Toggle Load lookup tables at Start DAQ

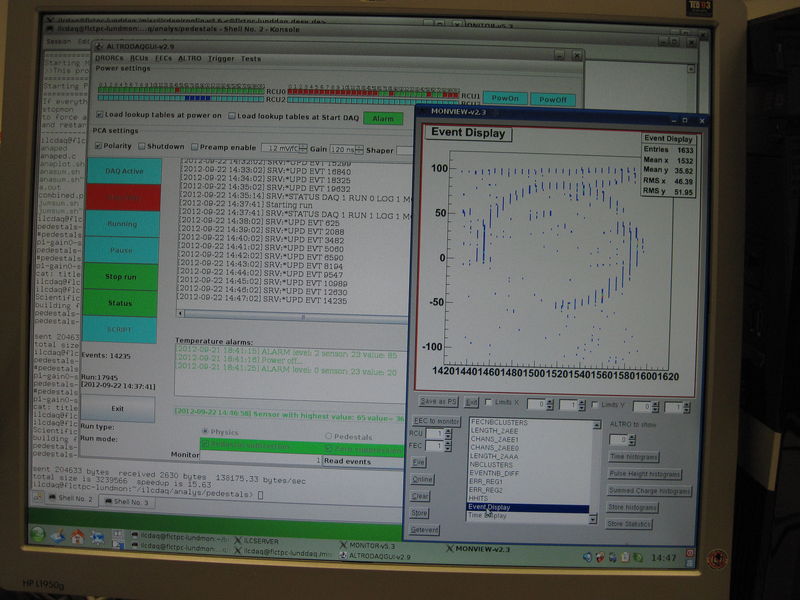[x=232, y=116]
